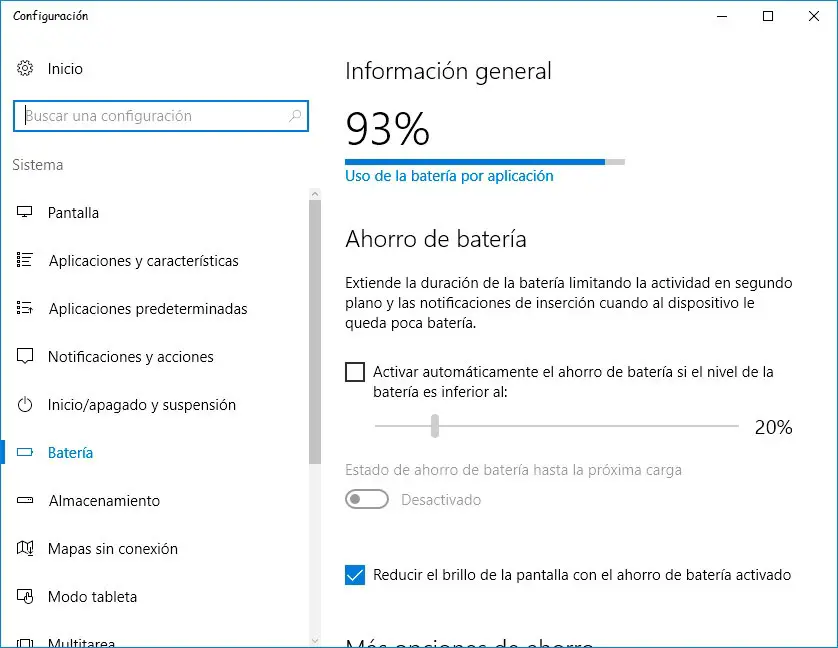The image size is (838, 648).
Task: Click the Aplicaciones predeterminadas icon
Action: (26, 309)
